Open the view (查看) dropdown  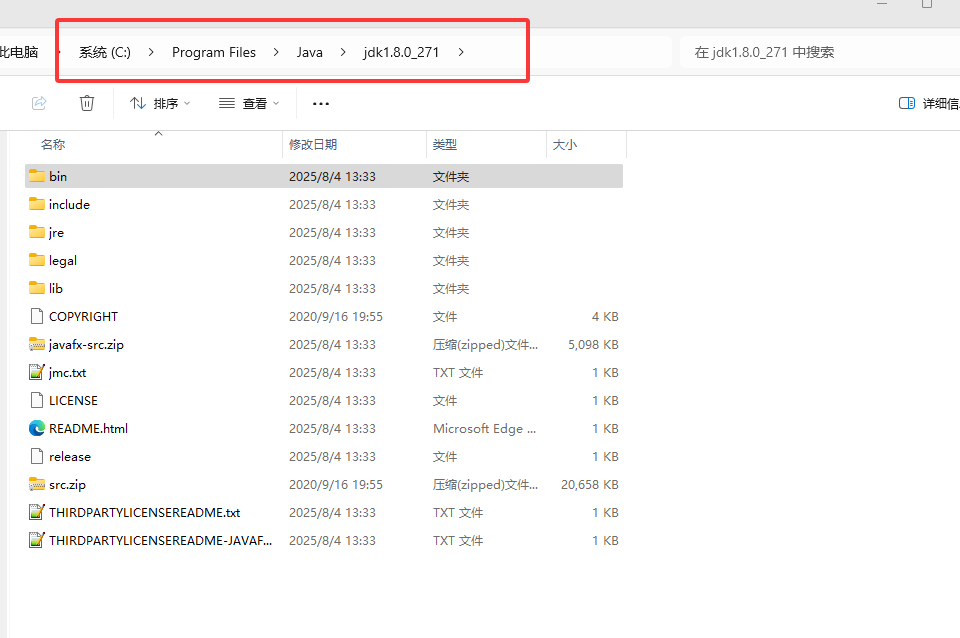249,103
